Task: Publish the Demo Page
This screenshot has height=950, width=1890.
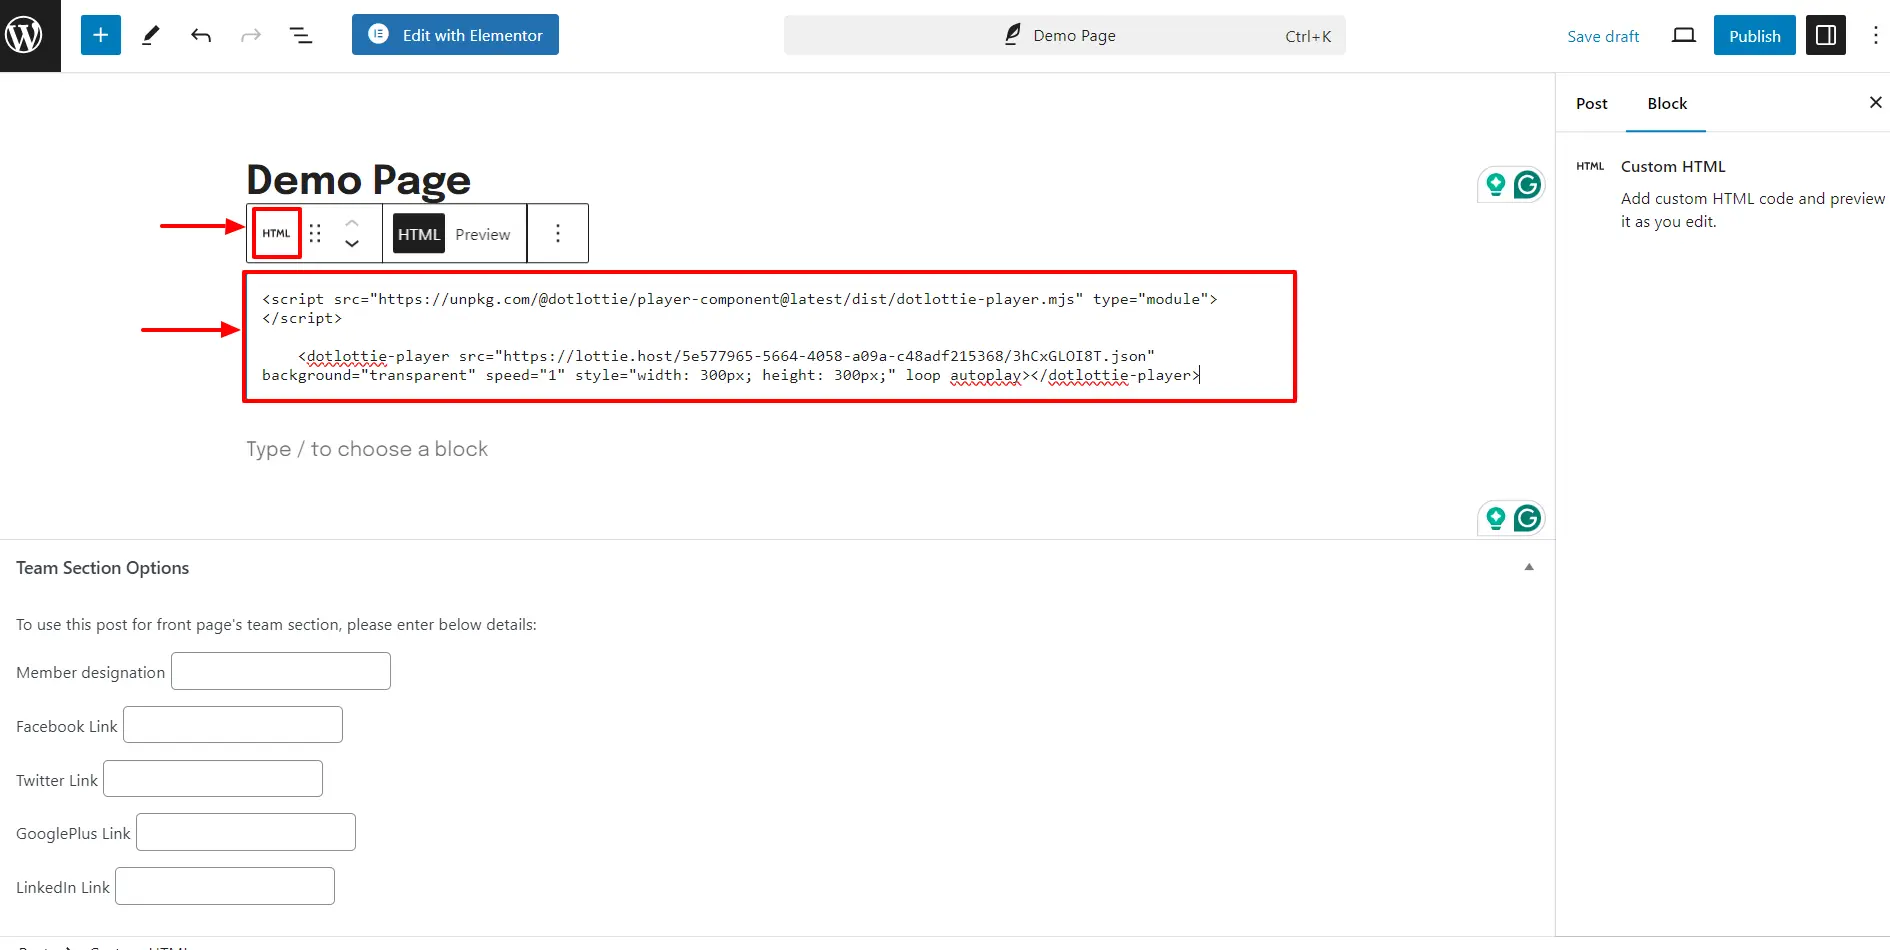Action: 1755,35
